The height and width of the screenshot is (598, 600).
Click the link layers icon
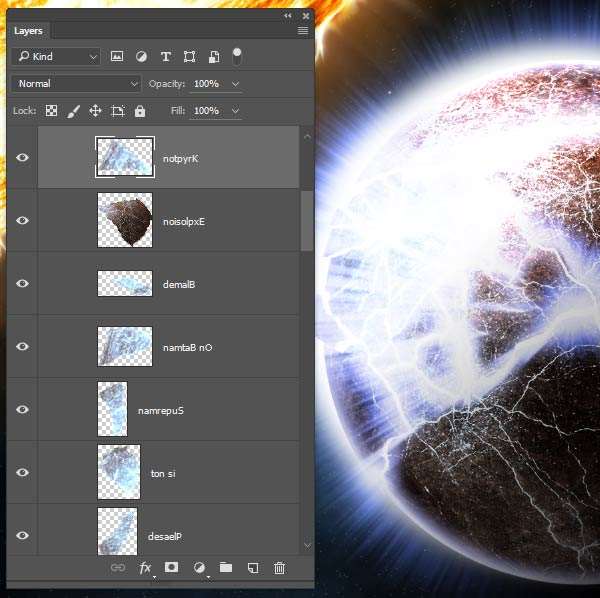coord(118,568)
